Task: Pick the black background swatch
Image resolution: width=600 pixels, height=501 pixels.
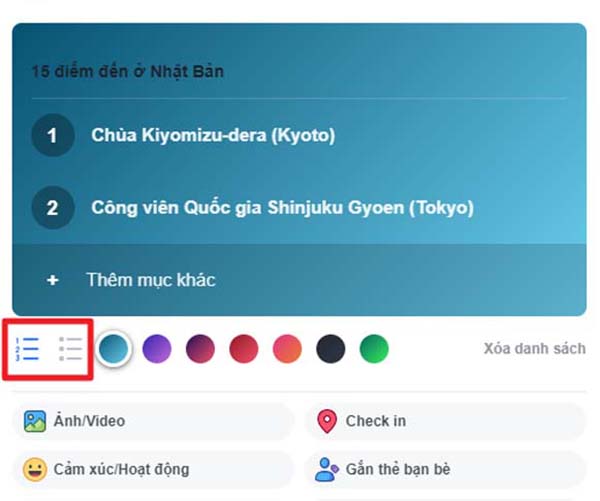Action: pyautogui.click(x=331, y=349)
